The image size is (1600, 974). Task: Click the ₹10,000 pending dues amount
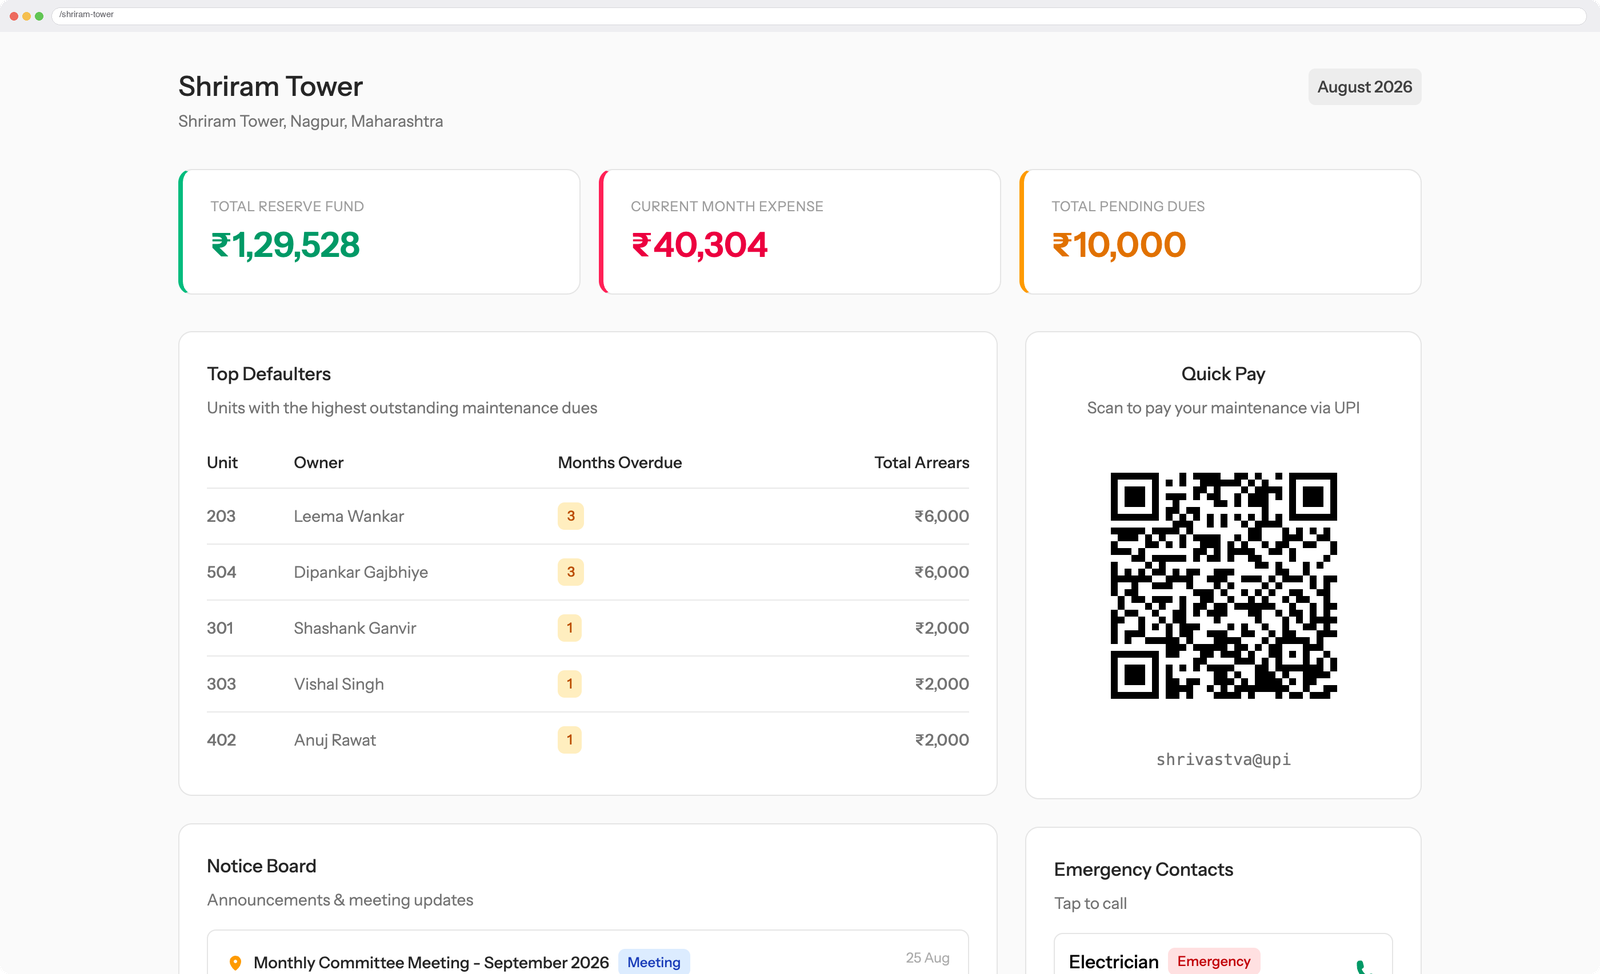pos(1118,245)
